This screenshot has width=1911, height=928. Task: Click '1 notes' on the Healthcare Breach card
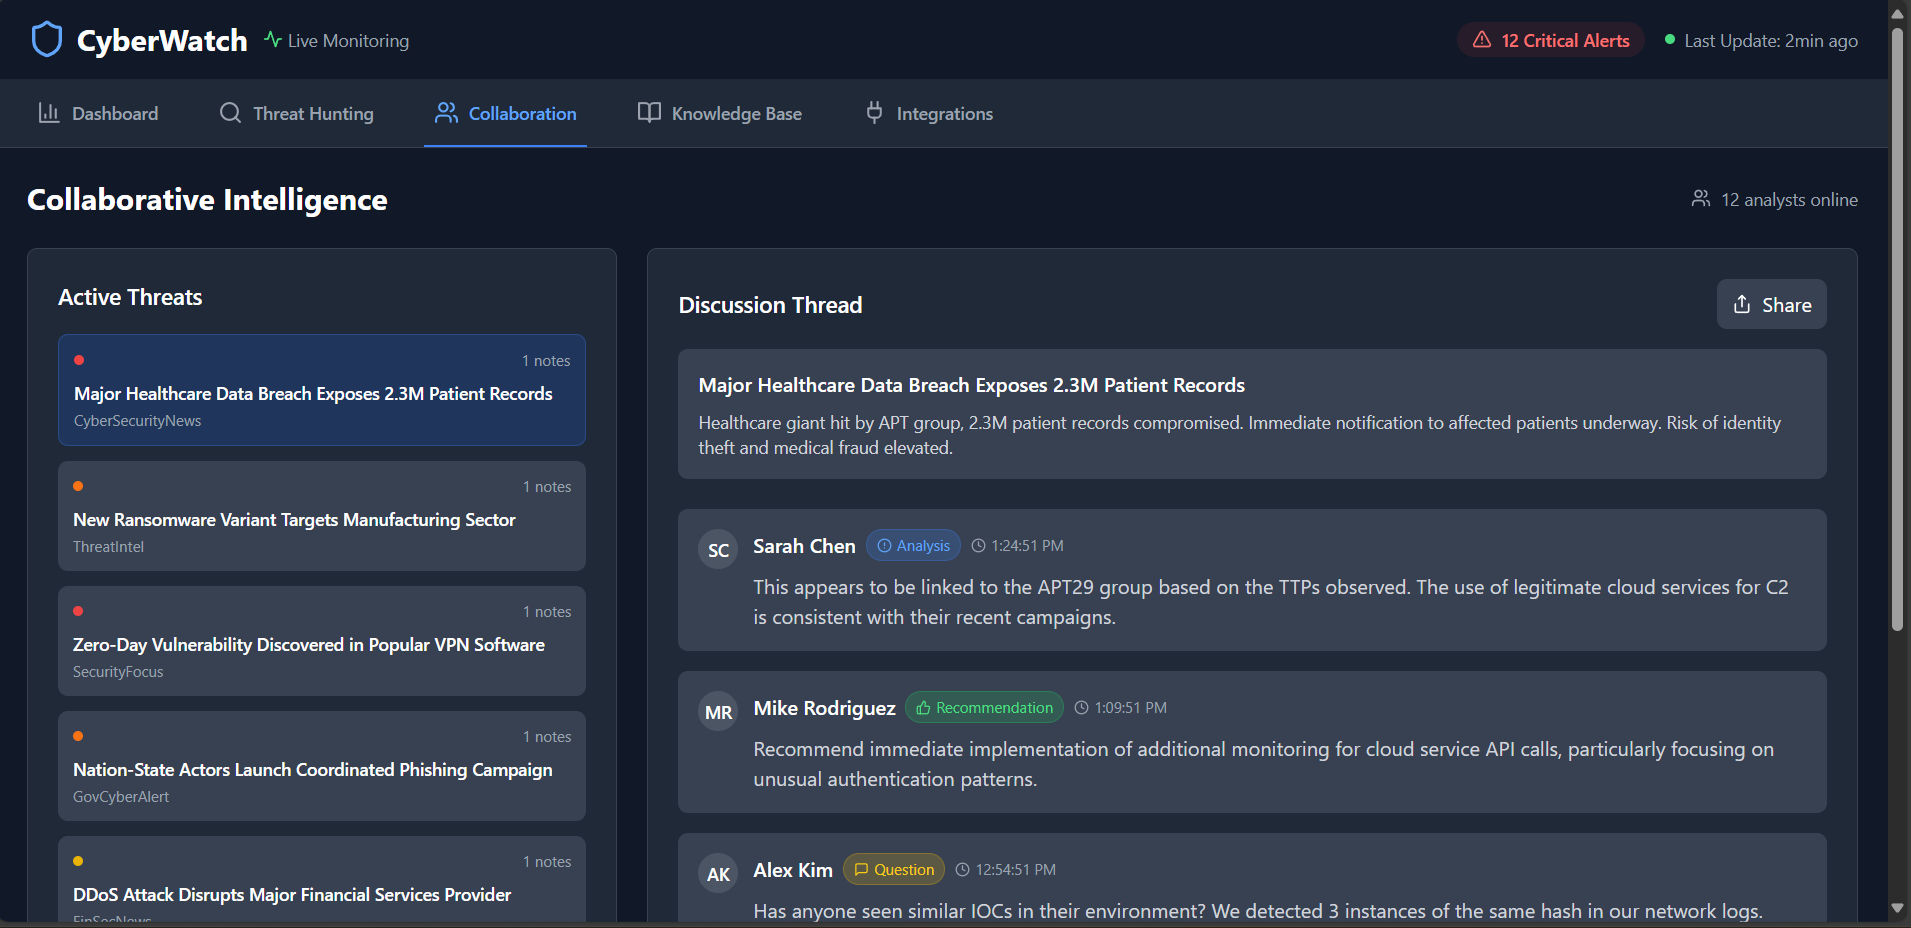click(x=546, y=361)
